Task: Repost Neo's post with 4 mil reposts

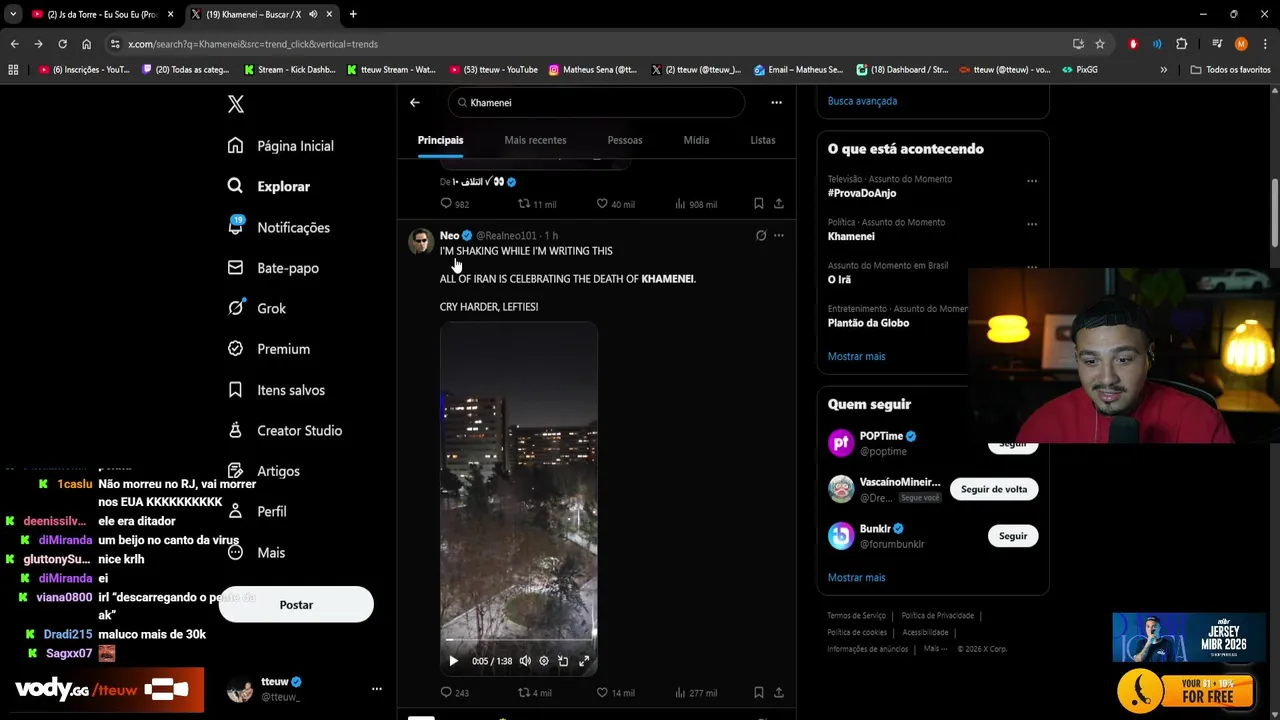Action: coord(535,693)
